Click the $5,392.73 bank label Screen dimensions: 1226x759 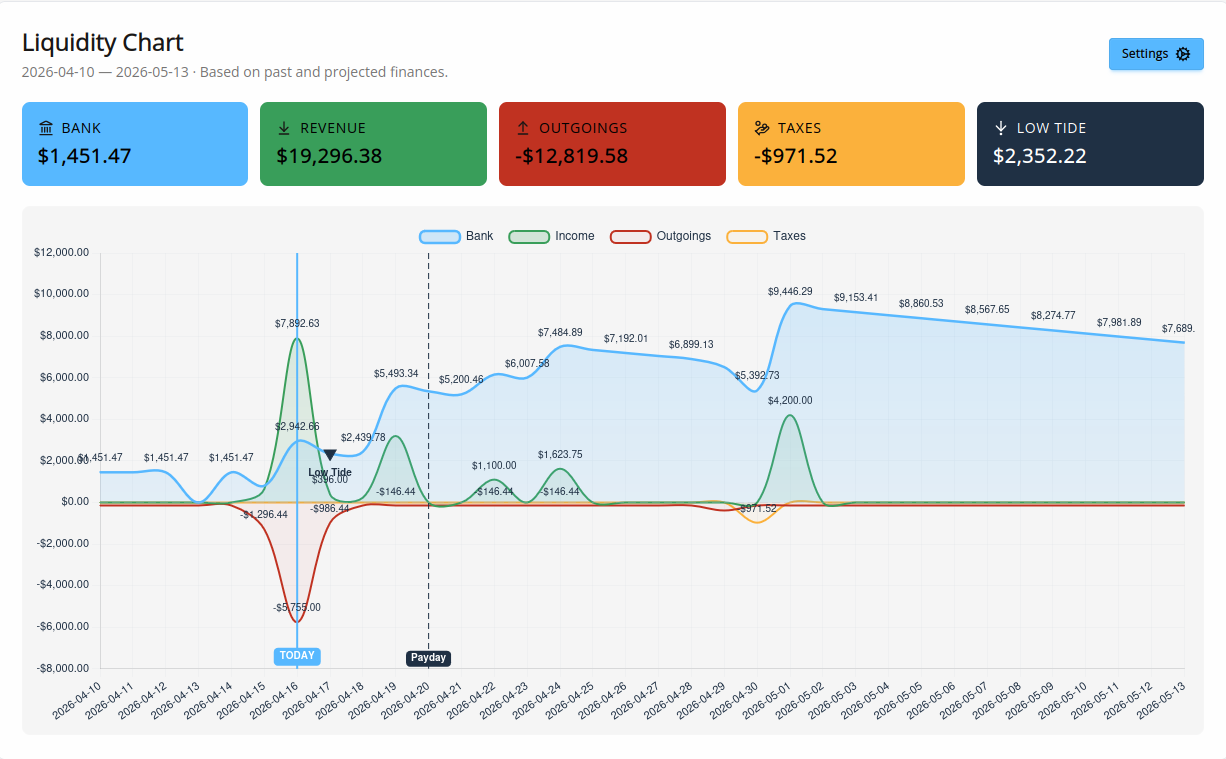[x=757, y=375]
